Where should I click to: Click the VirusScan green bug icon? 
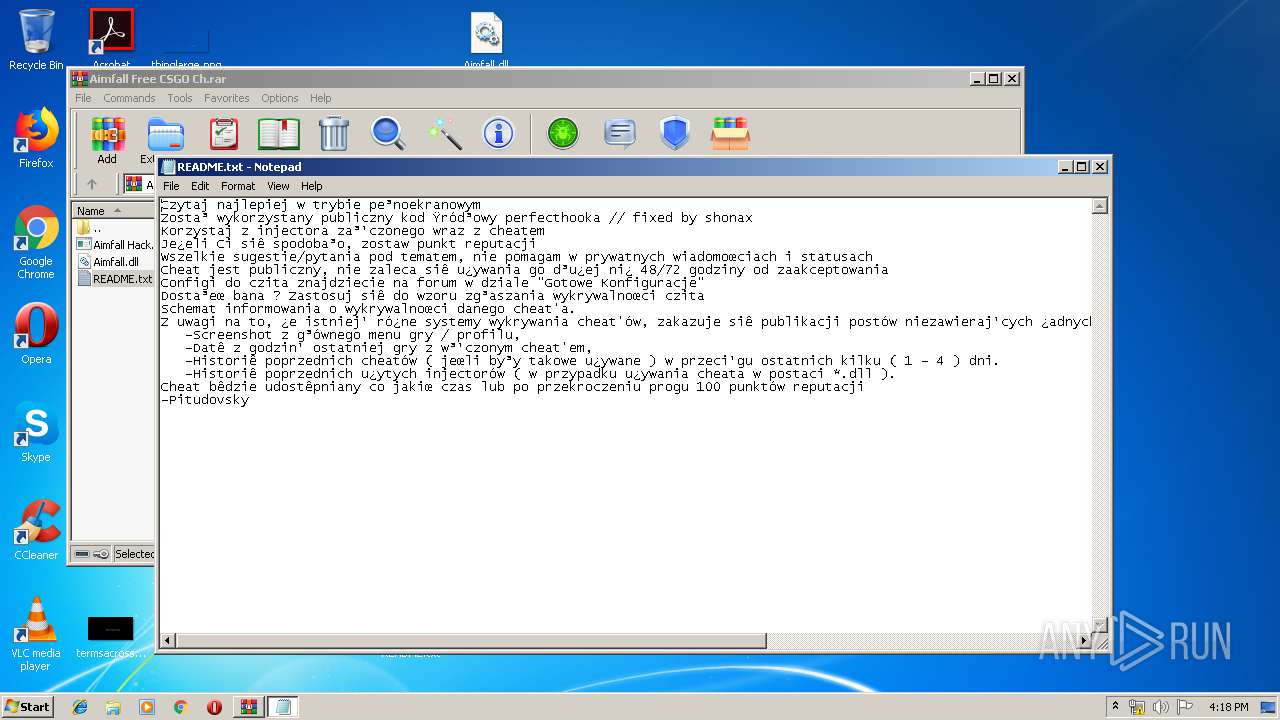[563, 133]
